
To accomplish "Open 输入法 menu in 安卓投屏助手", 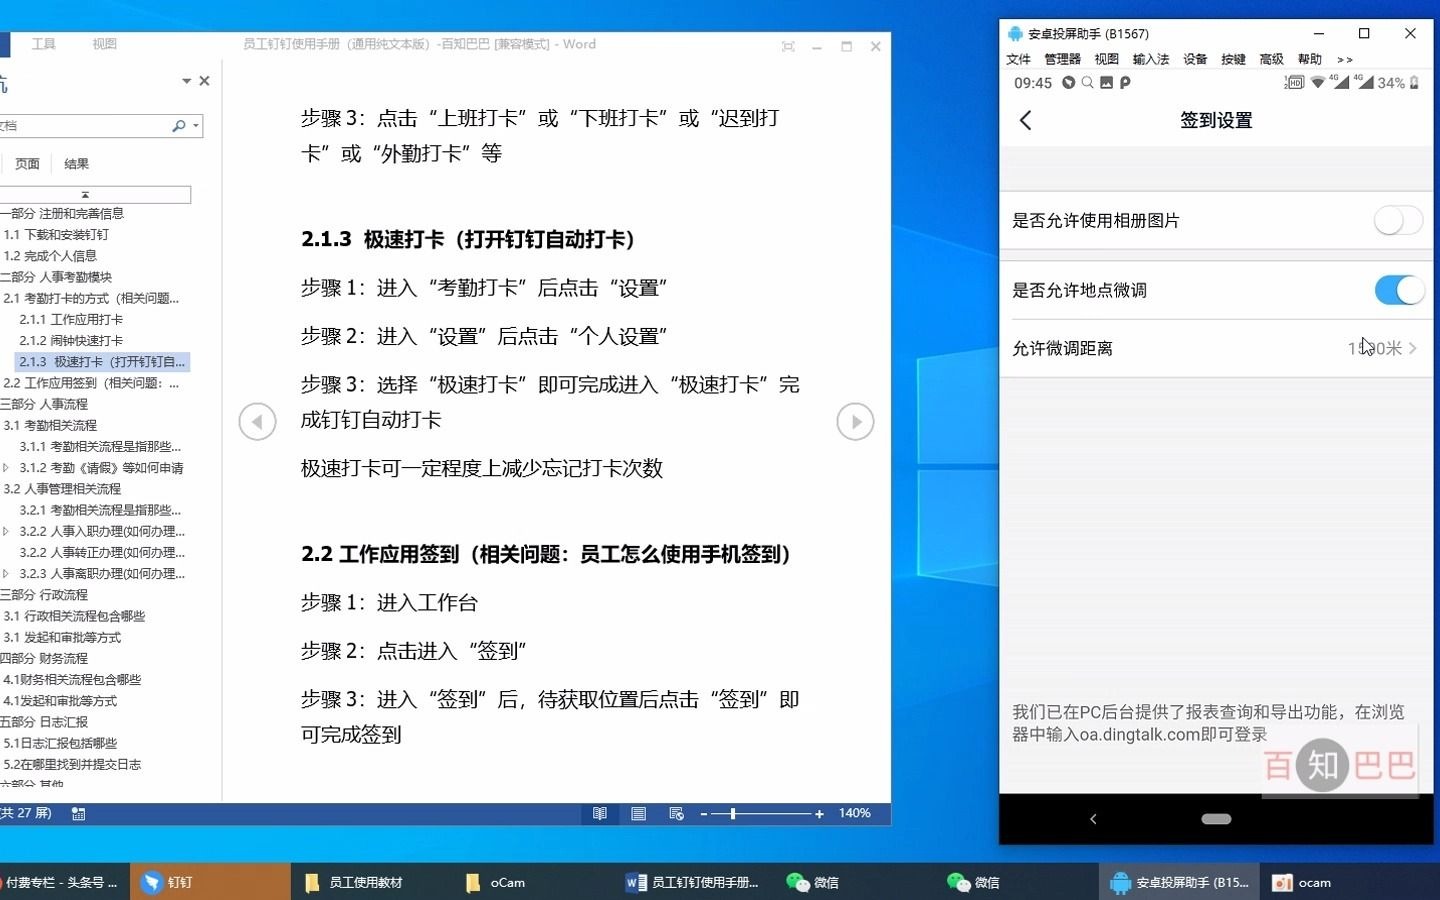I will 1150,60.
